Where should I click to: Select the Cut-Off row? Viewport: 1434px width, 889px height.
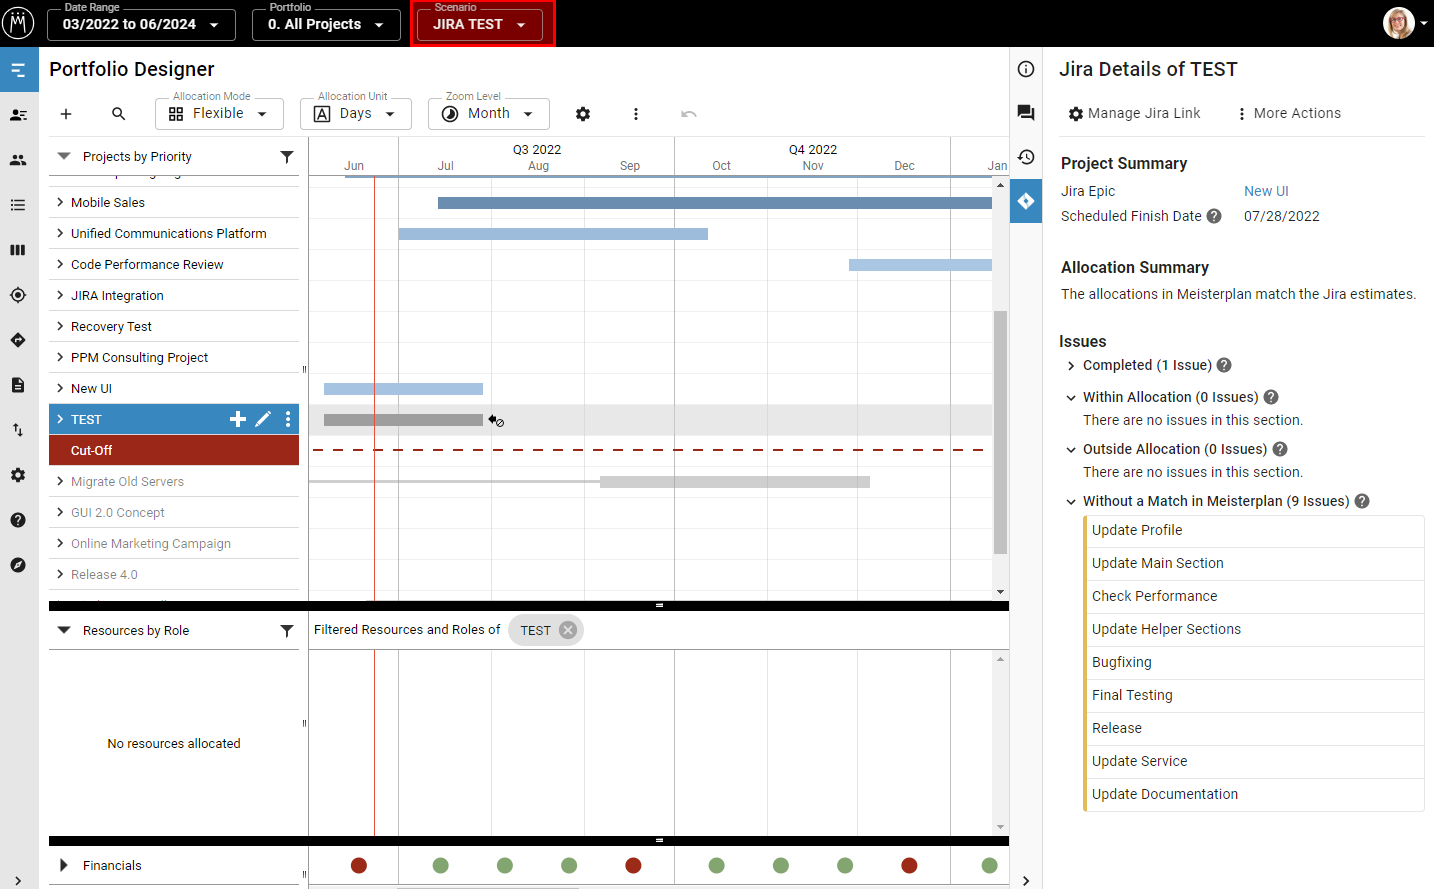coord(174,450)
